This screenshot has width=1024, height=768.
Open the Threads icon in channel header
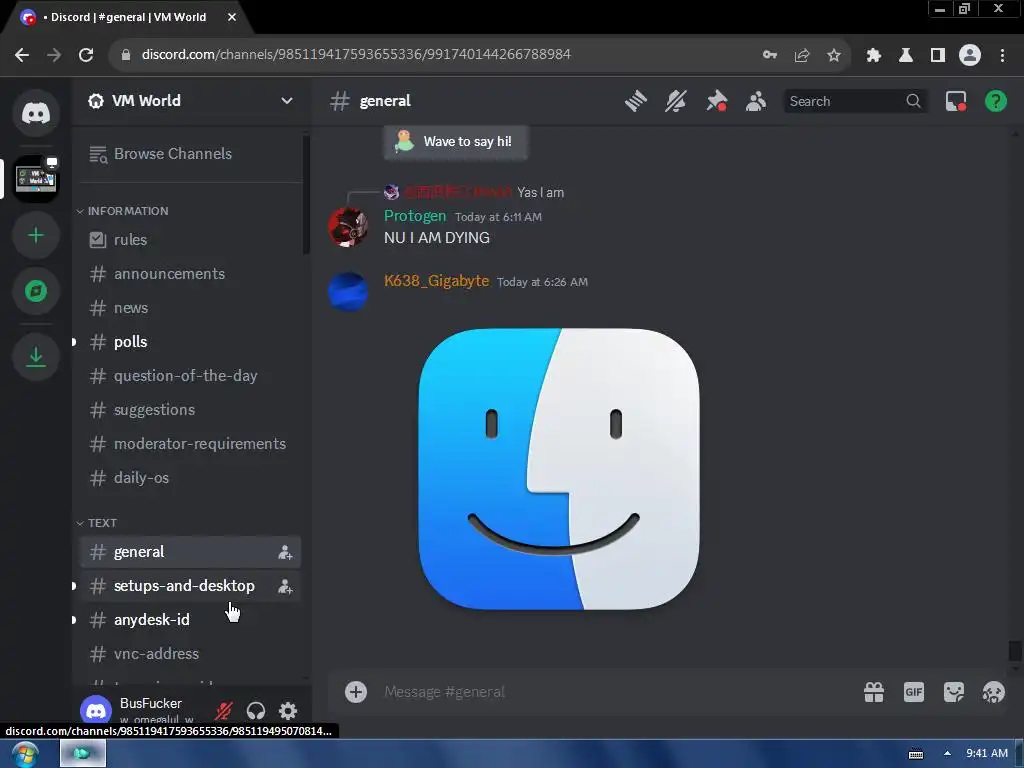pyautogui.click(x=635, y=101)
